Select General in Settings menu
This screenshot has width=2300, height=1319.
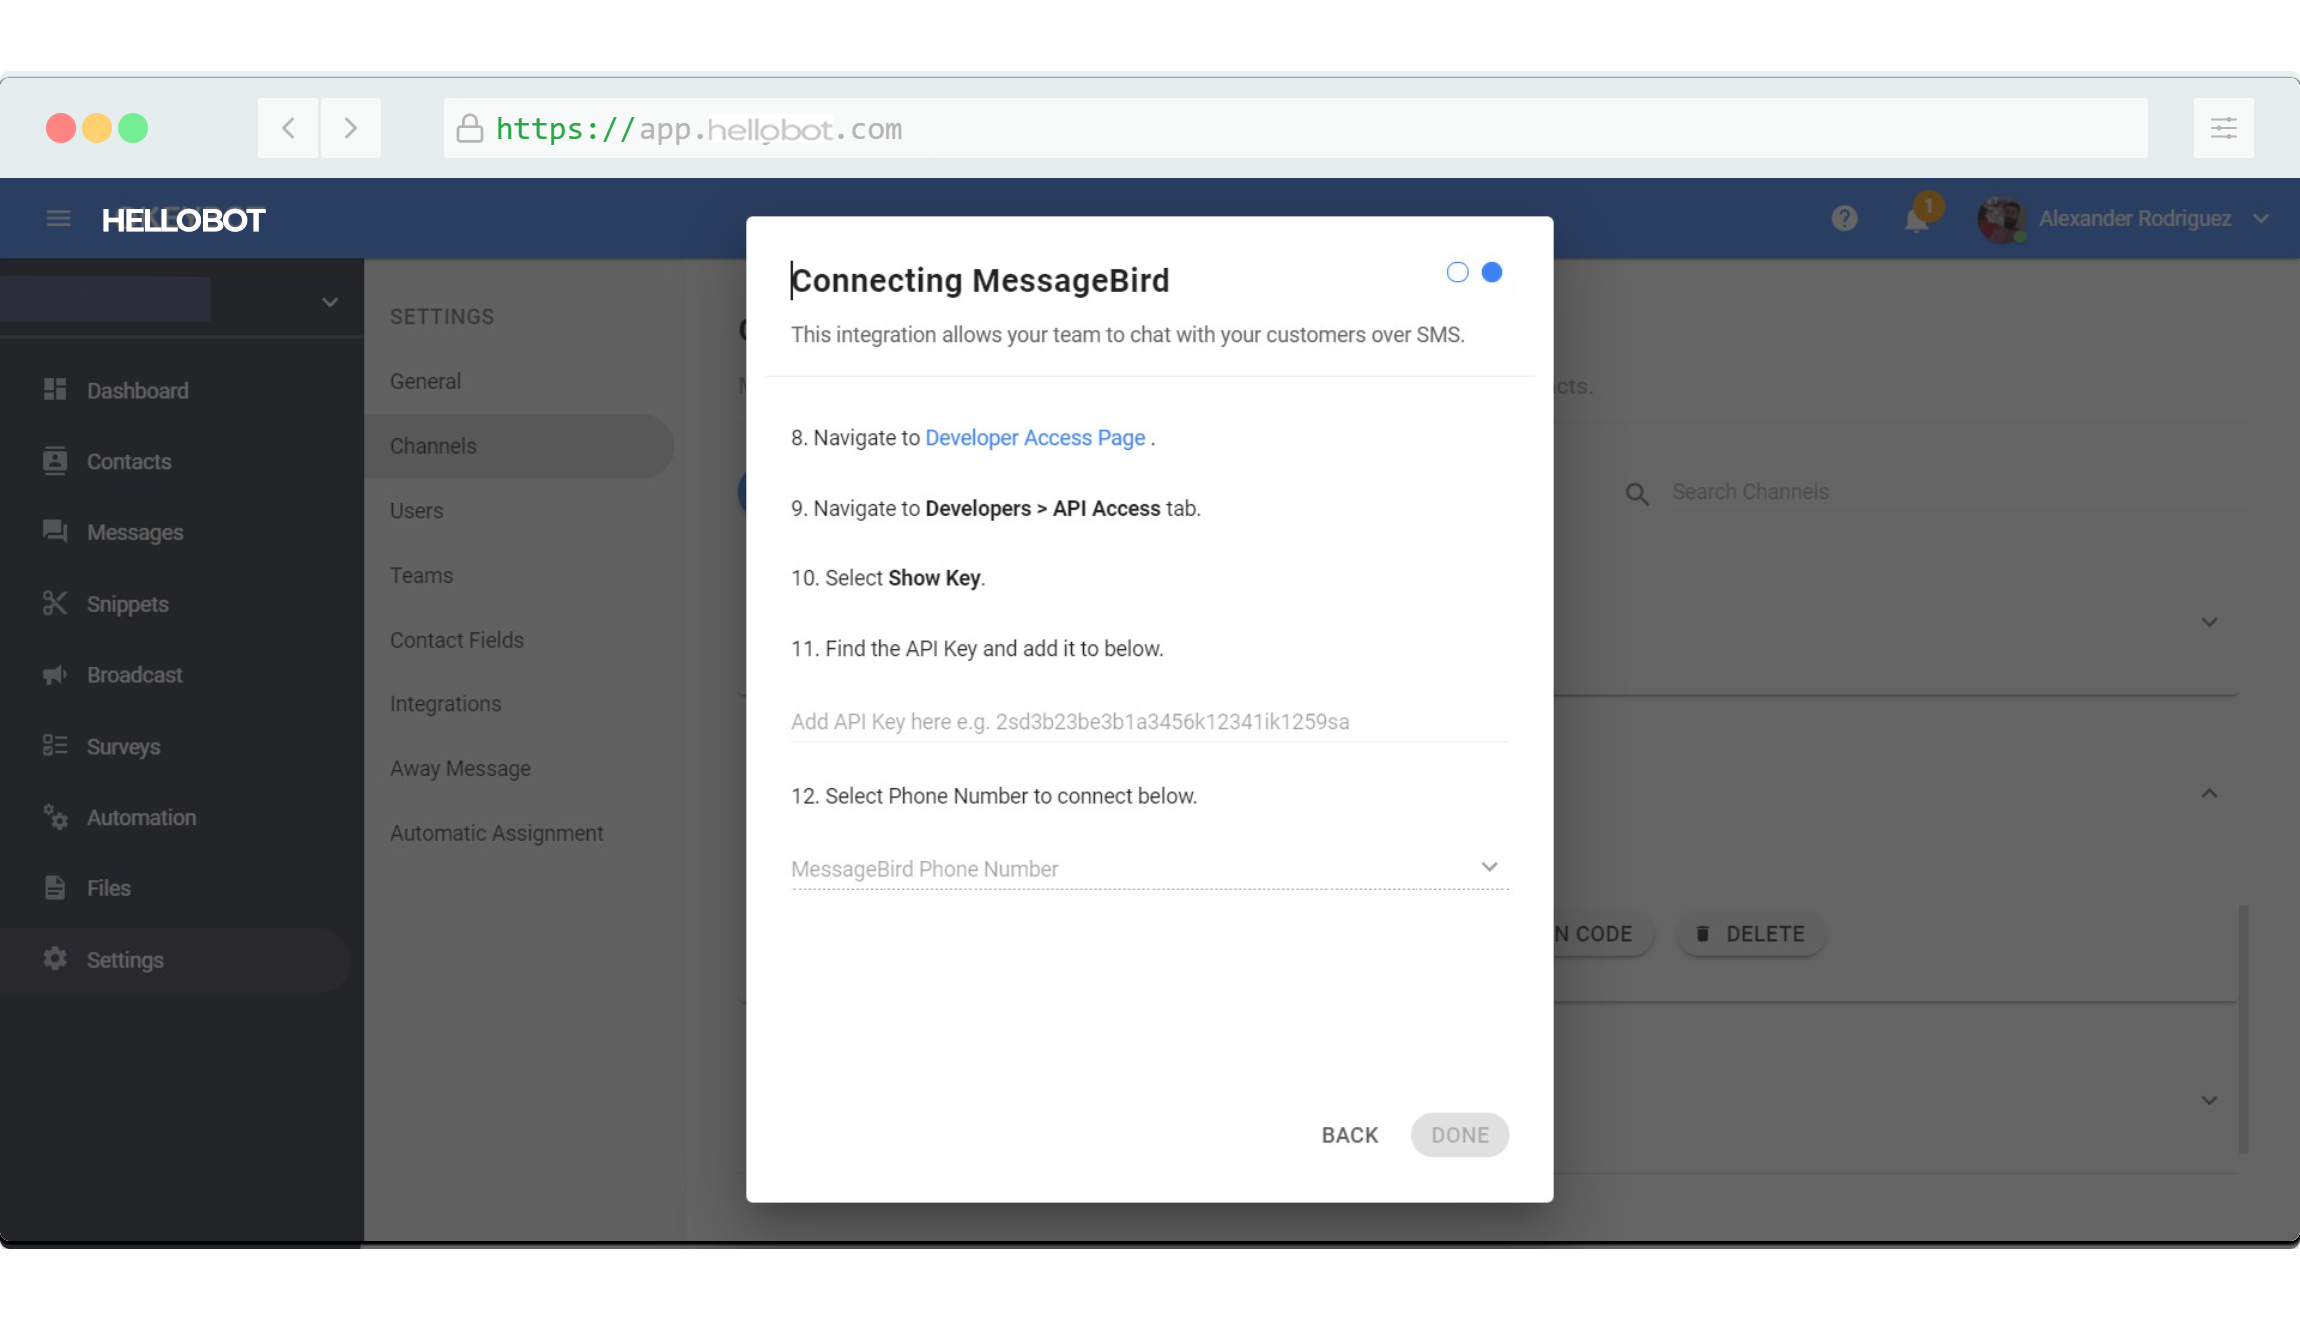[x=425, y=381]
